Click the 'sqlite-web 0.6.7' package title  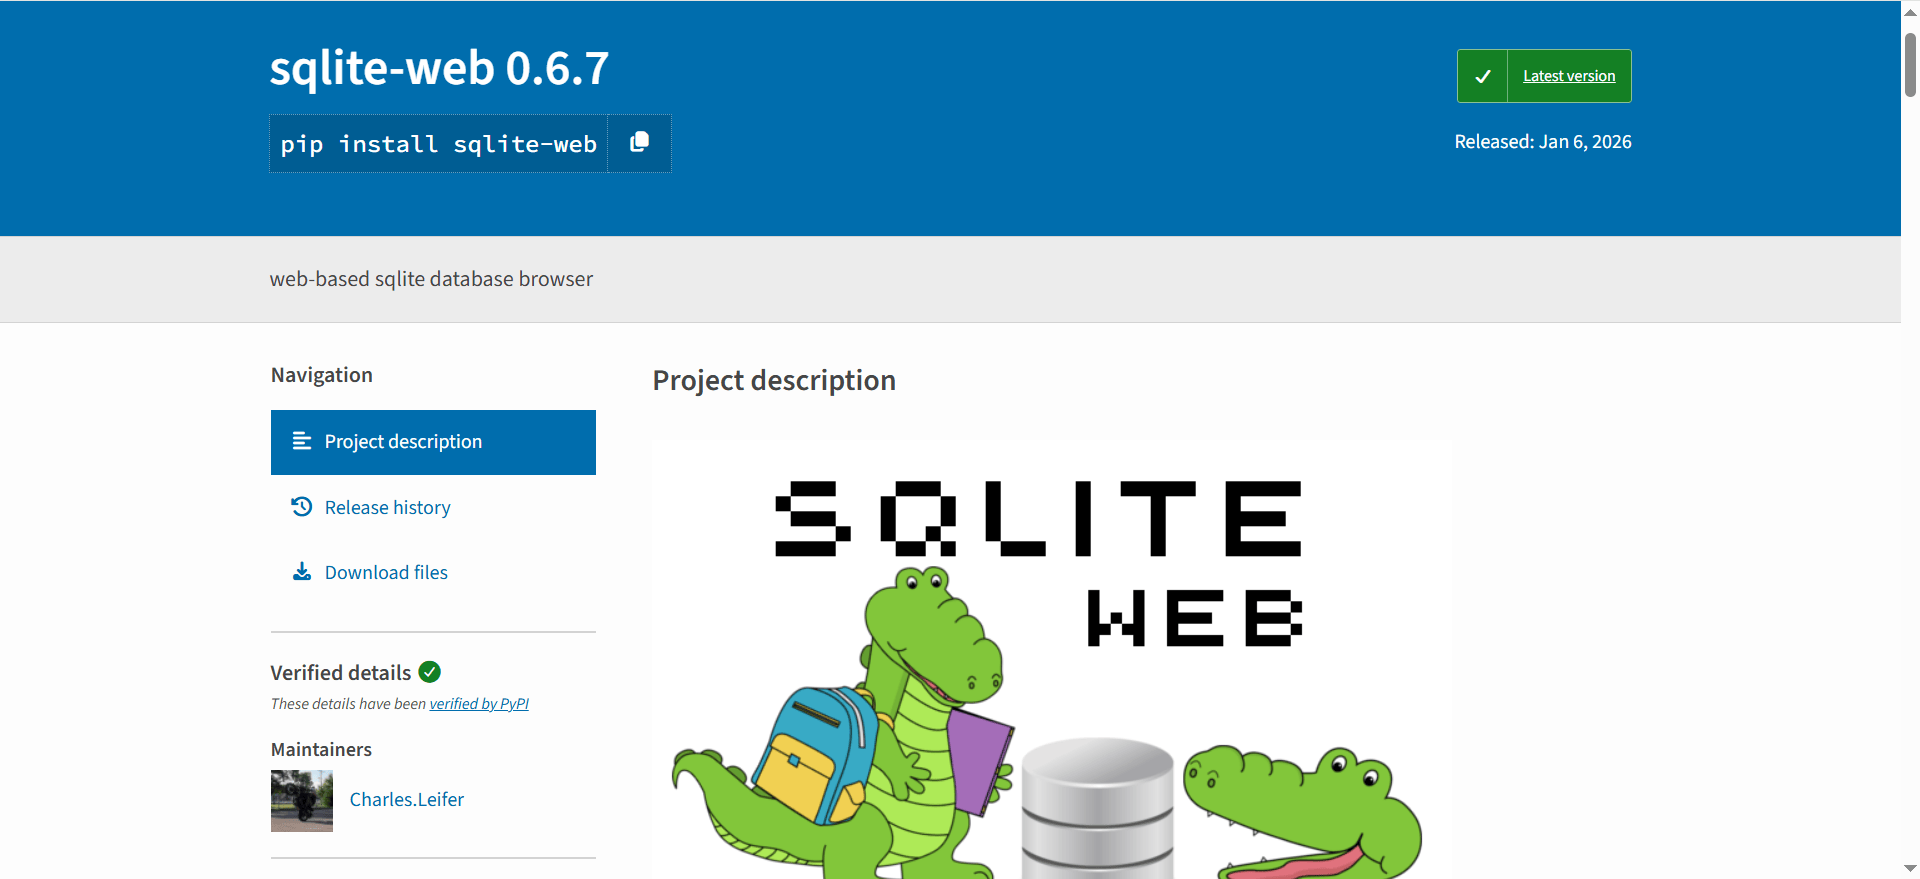pyautogui.click(x=439, y=68)
